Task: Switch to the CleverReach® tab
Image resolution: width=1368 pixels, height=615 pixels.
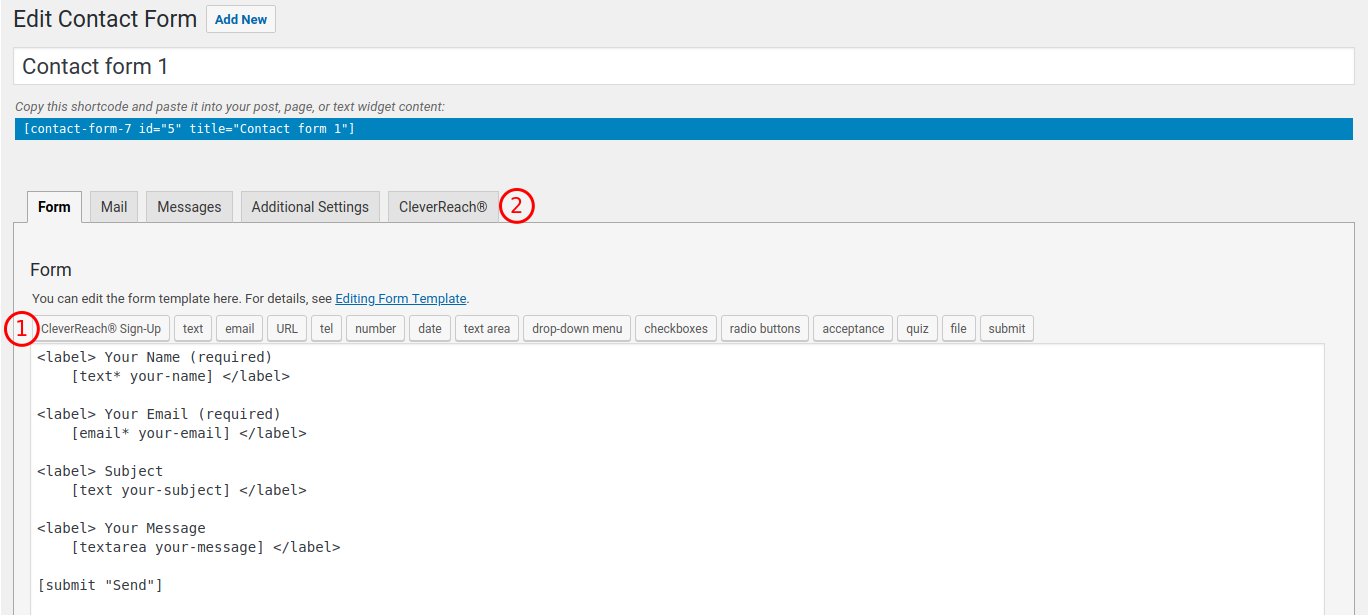Action: [443, 207]
